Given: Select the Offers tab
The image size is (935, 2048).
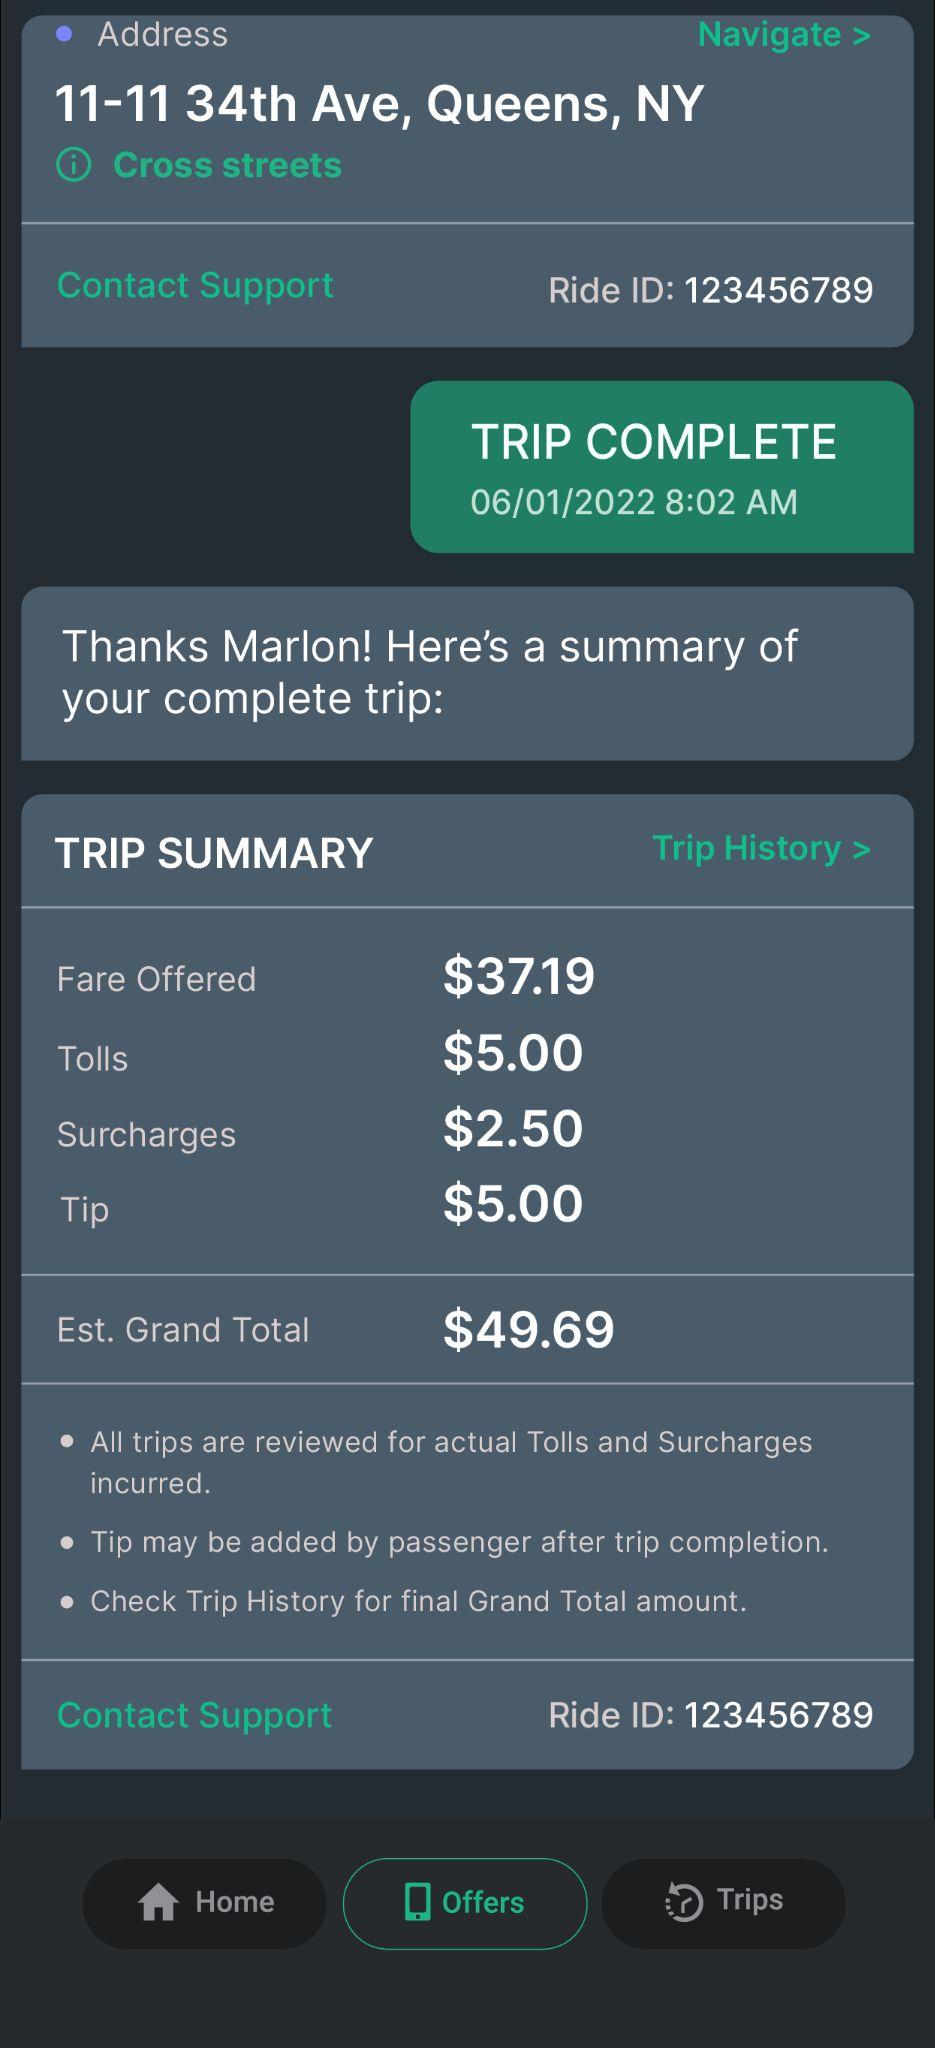Looking at the screenshot, I should tap(465, 1903).
